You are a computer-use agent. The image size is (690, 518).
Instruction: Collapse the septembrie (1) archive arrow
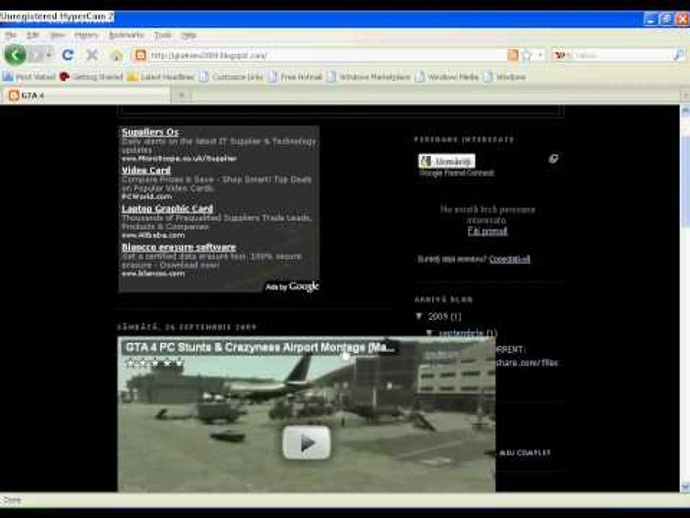pyautogui.click(x=430, y=333)
